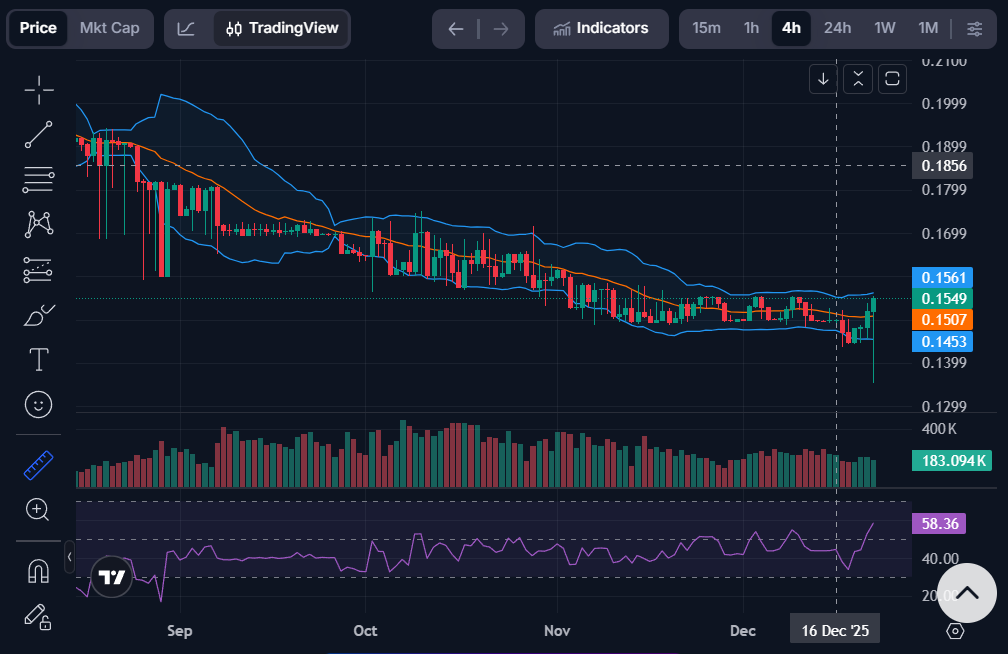Open the Indicators dialog
The height and width of the screenshot is (654, 1008).
(x=601, y=28)
